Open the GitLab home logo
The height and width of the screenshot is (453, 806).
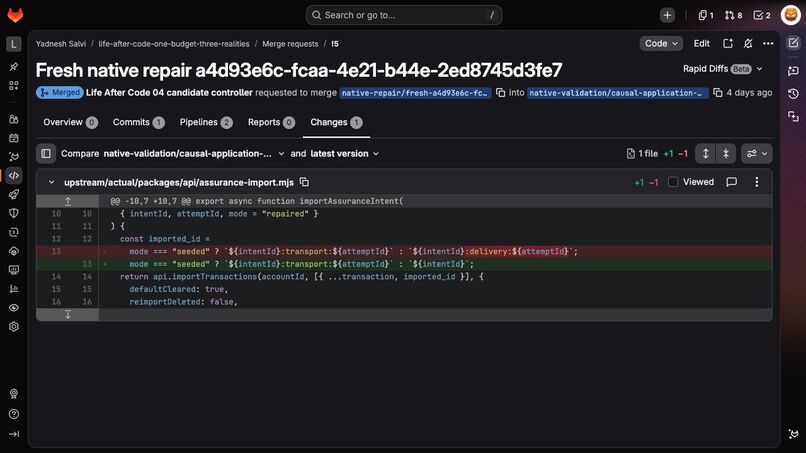pyautogui.click(x=15, y=15)
